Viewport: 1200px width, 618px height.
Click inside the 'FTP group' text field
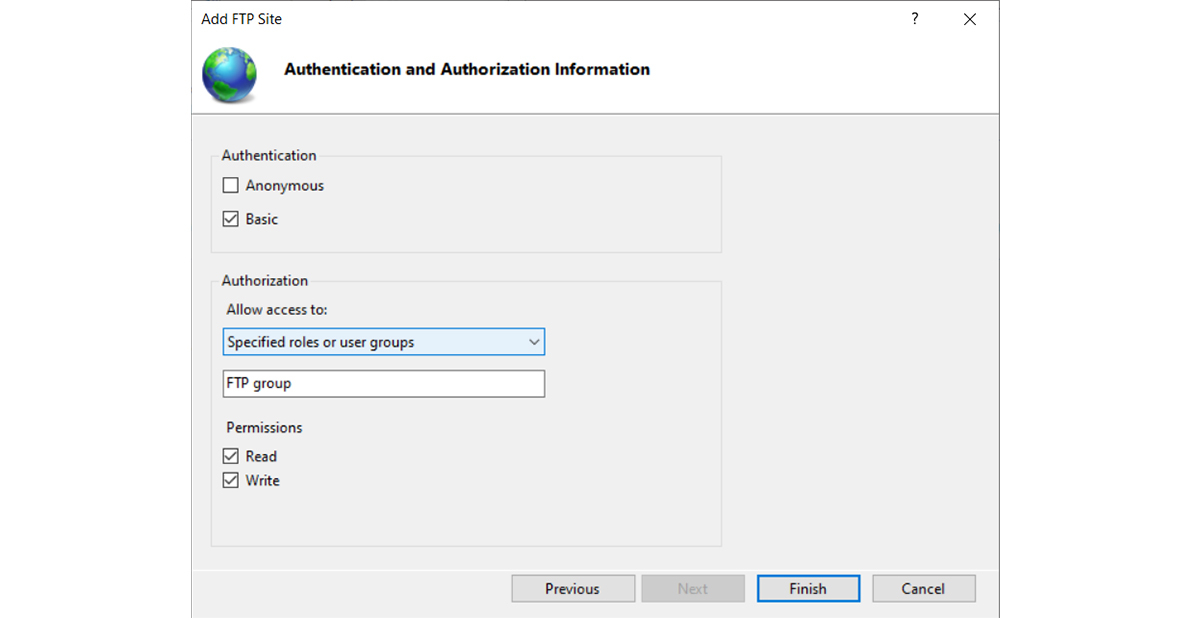[400, 383]
